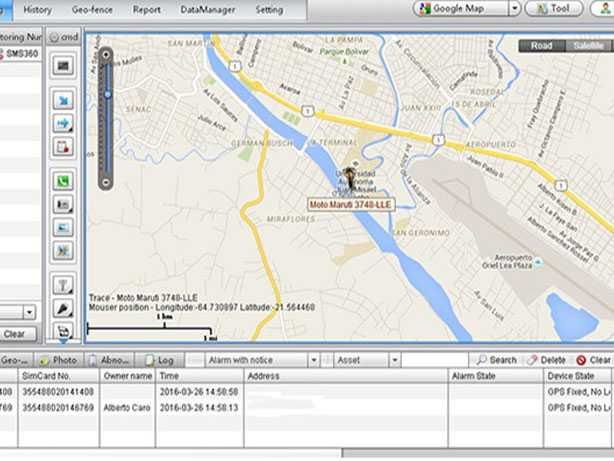Click the black flashlight command icon

coord(63,309)
